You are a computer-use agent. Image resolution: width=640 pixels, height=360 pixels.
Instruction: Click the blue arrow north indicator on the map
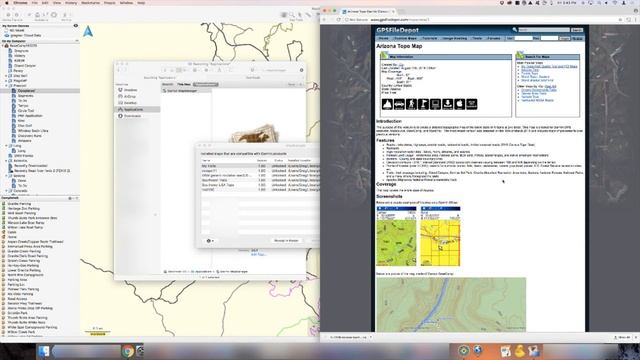click(88, 31)
